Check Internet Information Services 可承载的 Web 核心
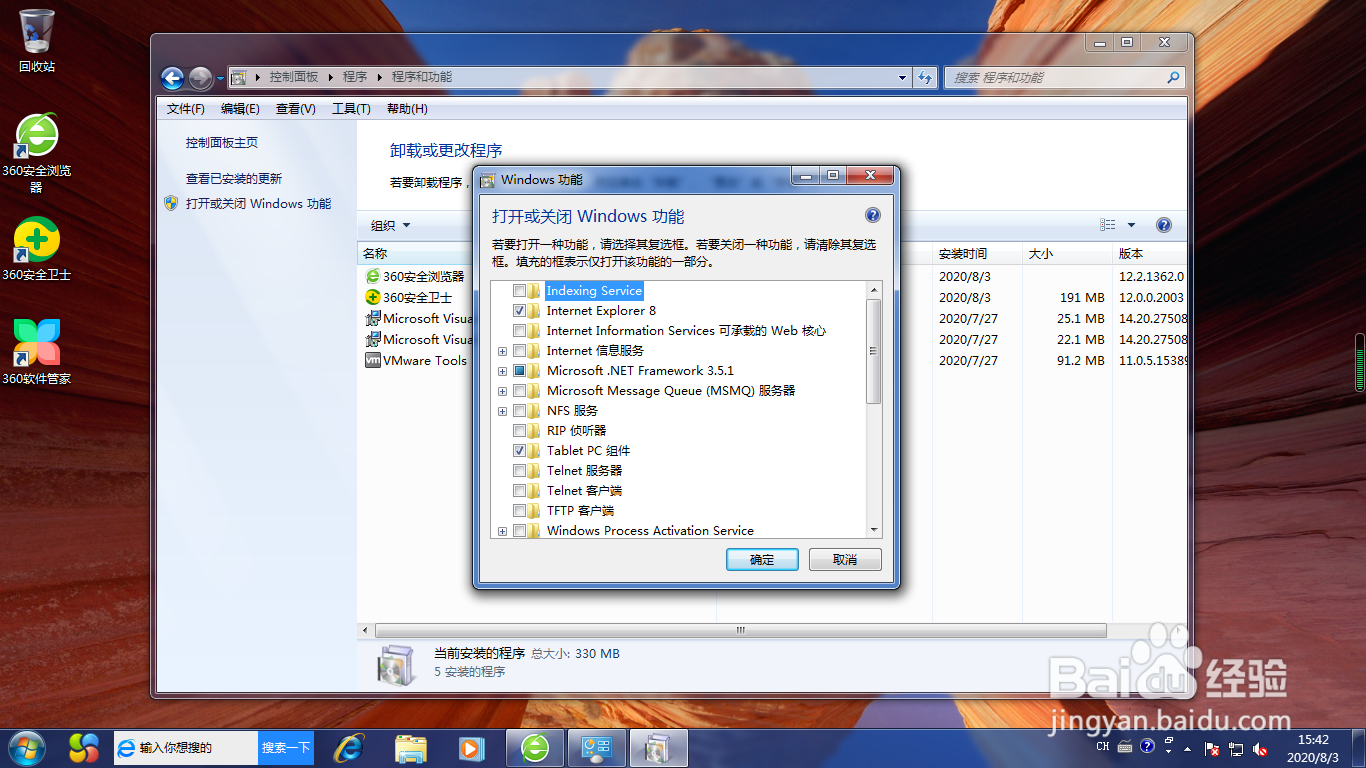 click(519, 331)
